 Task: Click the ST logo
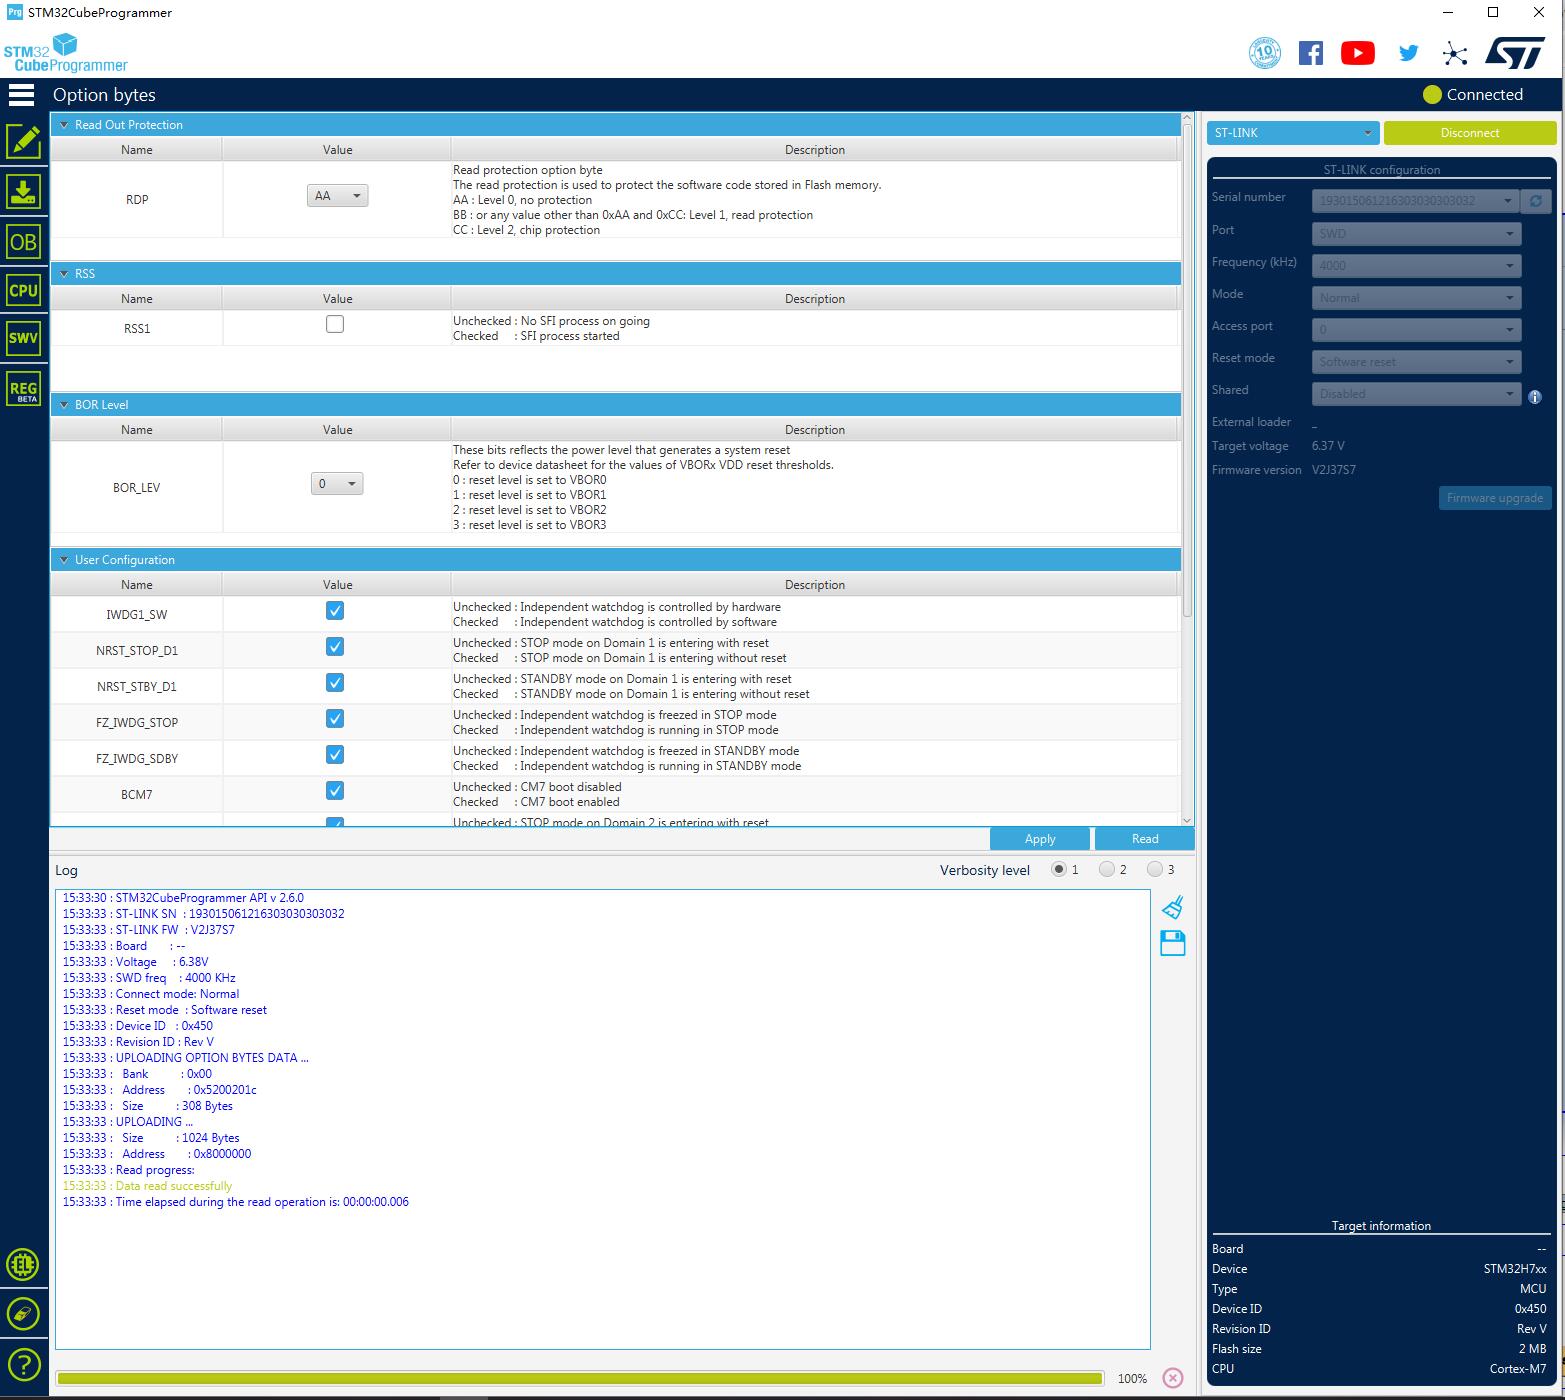tap(1515, 53)
